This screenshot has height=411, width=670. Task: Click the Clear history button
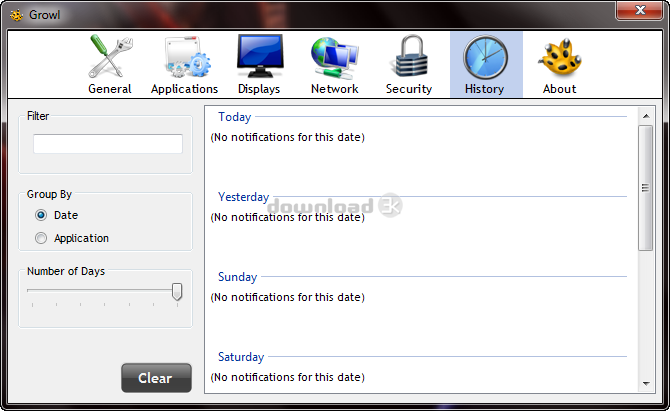click(156, 378)
